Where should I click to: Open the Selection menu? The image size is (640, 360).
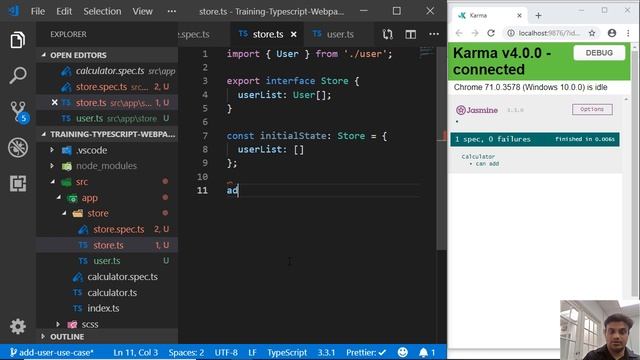102,11
